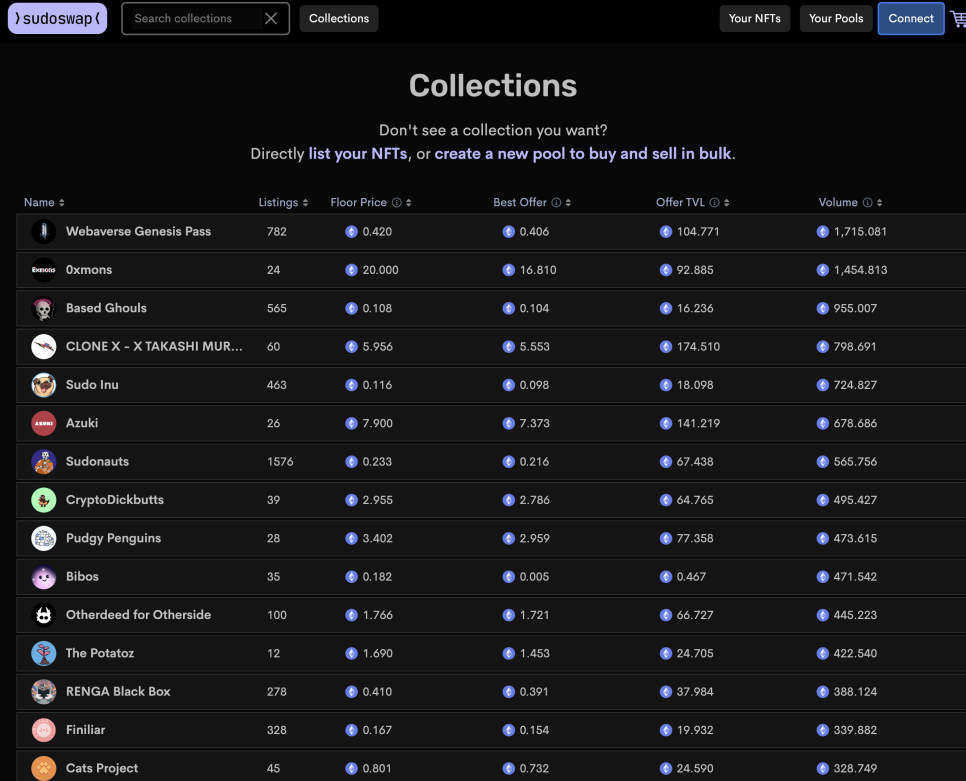Click Azuki best offer 7.373
This screenshot has height=781, width=966.
(x=534, y=423)
